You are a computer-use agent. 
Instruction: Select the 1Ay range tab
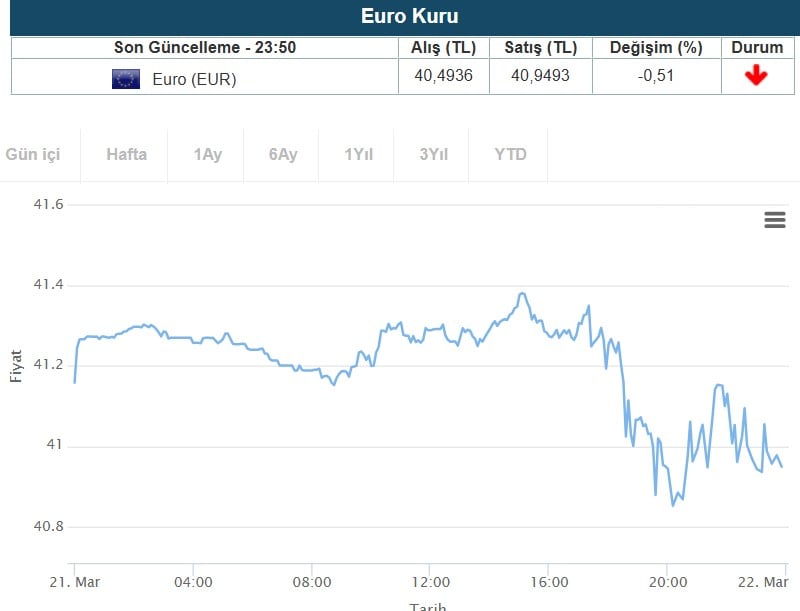click(208, 154)
